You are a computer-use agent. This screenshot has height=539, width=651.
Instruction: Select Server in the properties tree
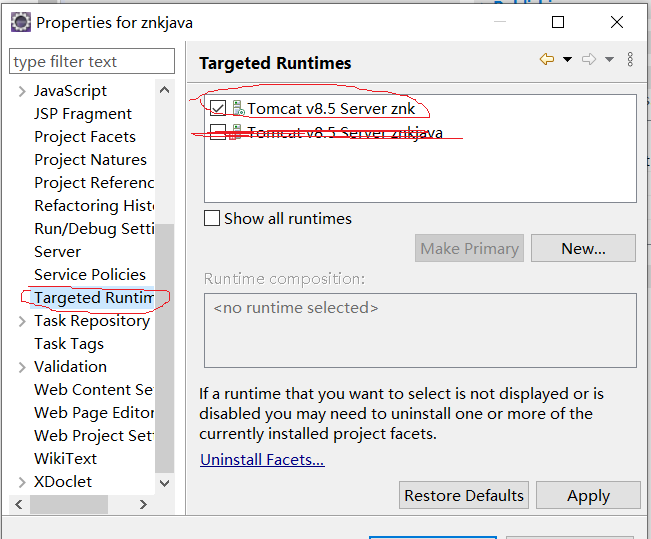point(58,252)
